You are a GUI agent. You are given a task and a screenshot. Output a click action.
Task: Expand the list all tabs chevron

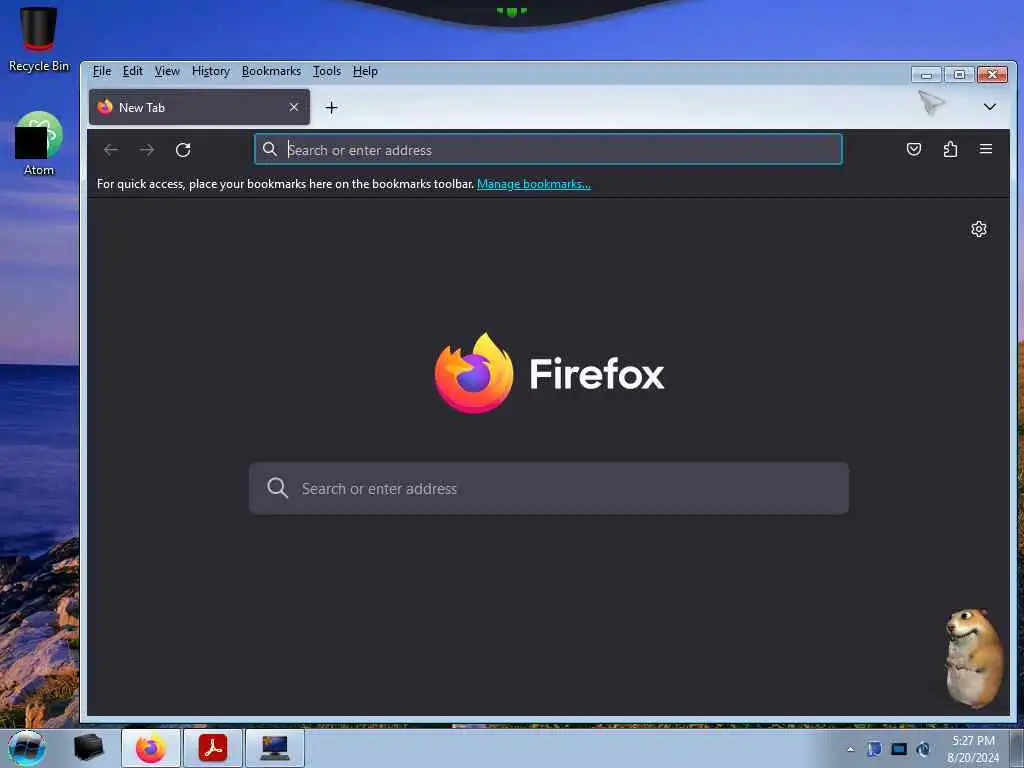[990, 106]
